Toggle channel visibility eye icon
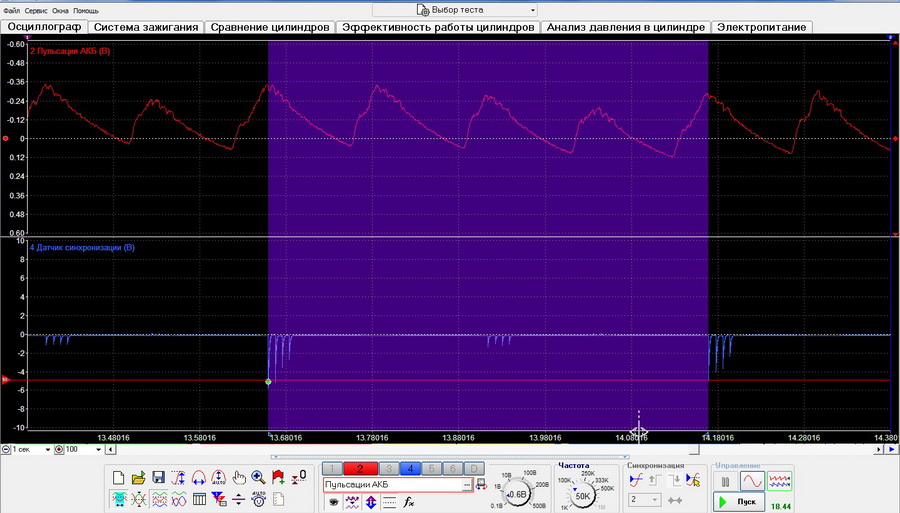 334,503
